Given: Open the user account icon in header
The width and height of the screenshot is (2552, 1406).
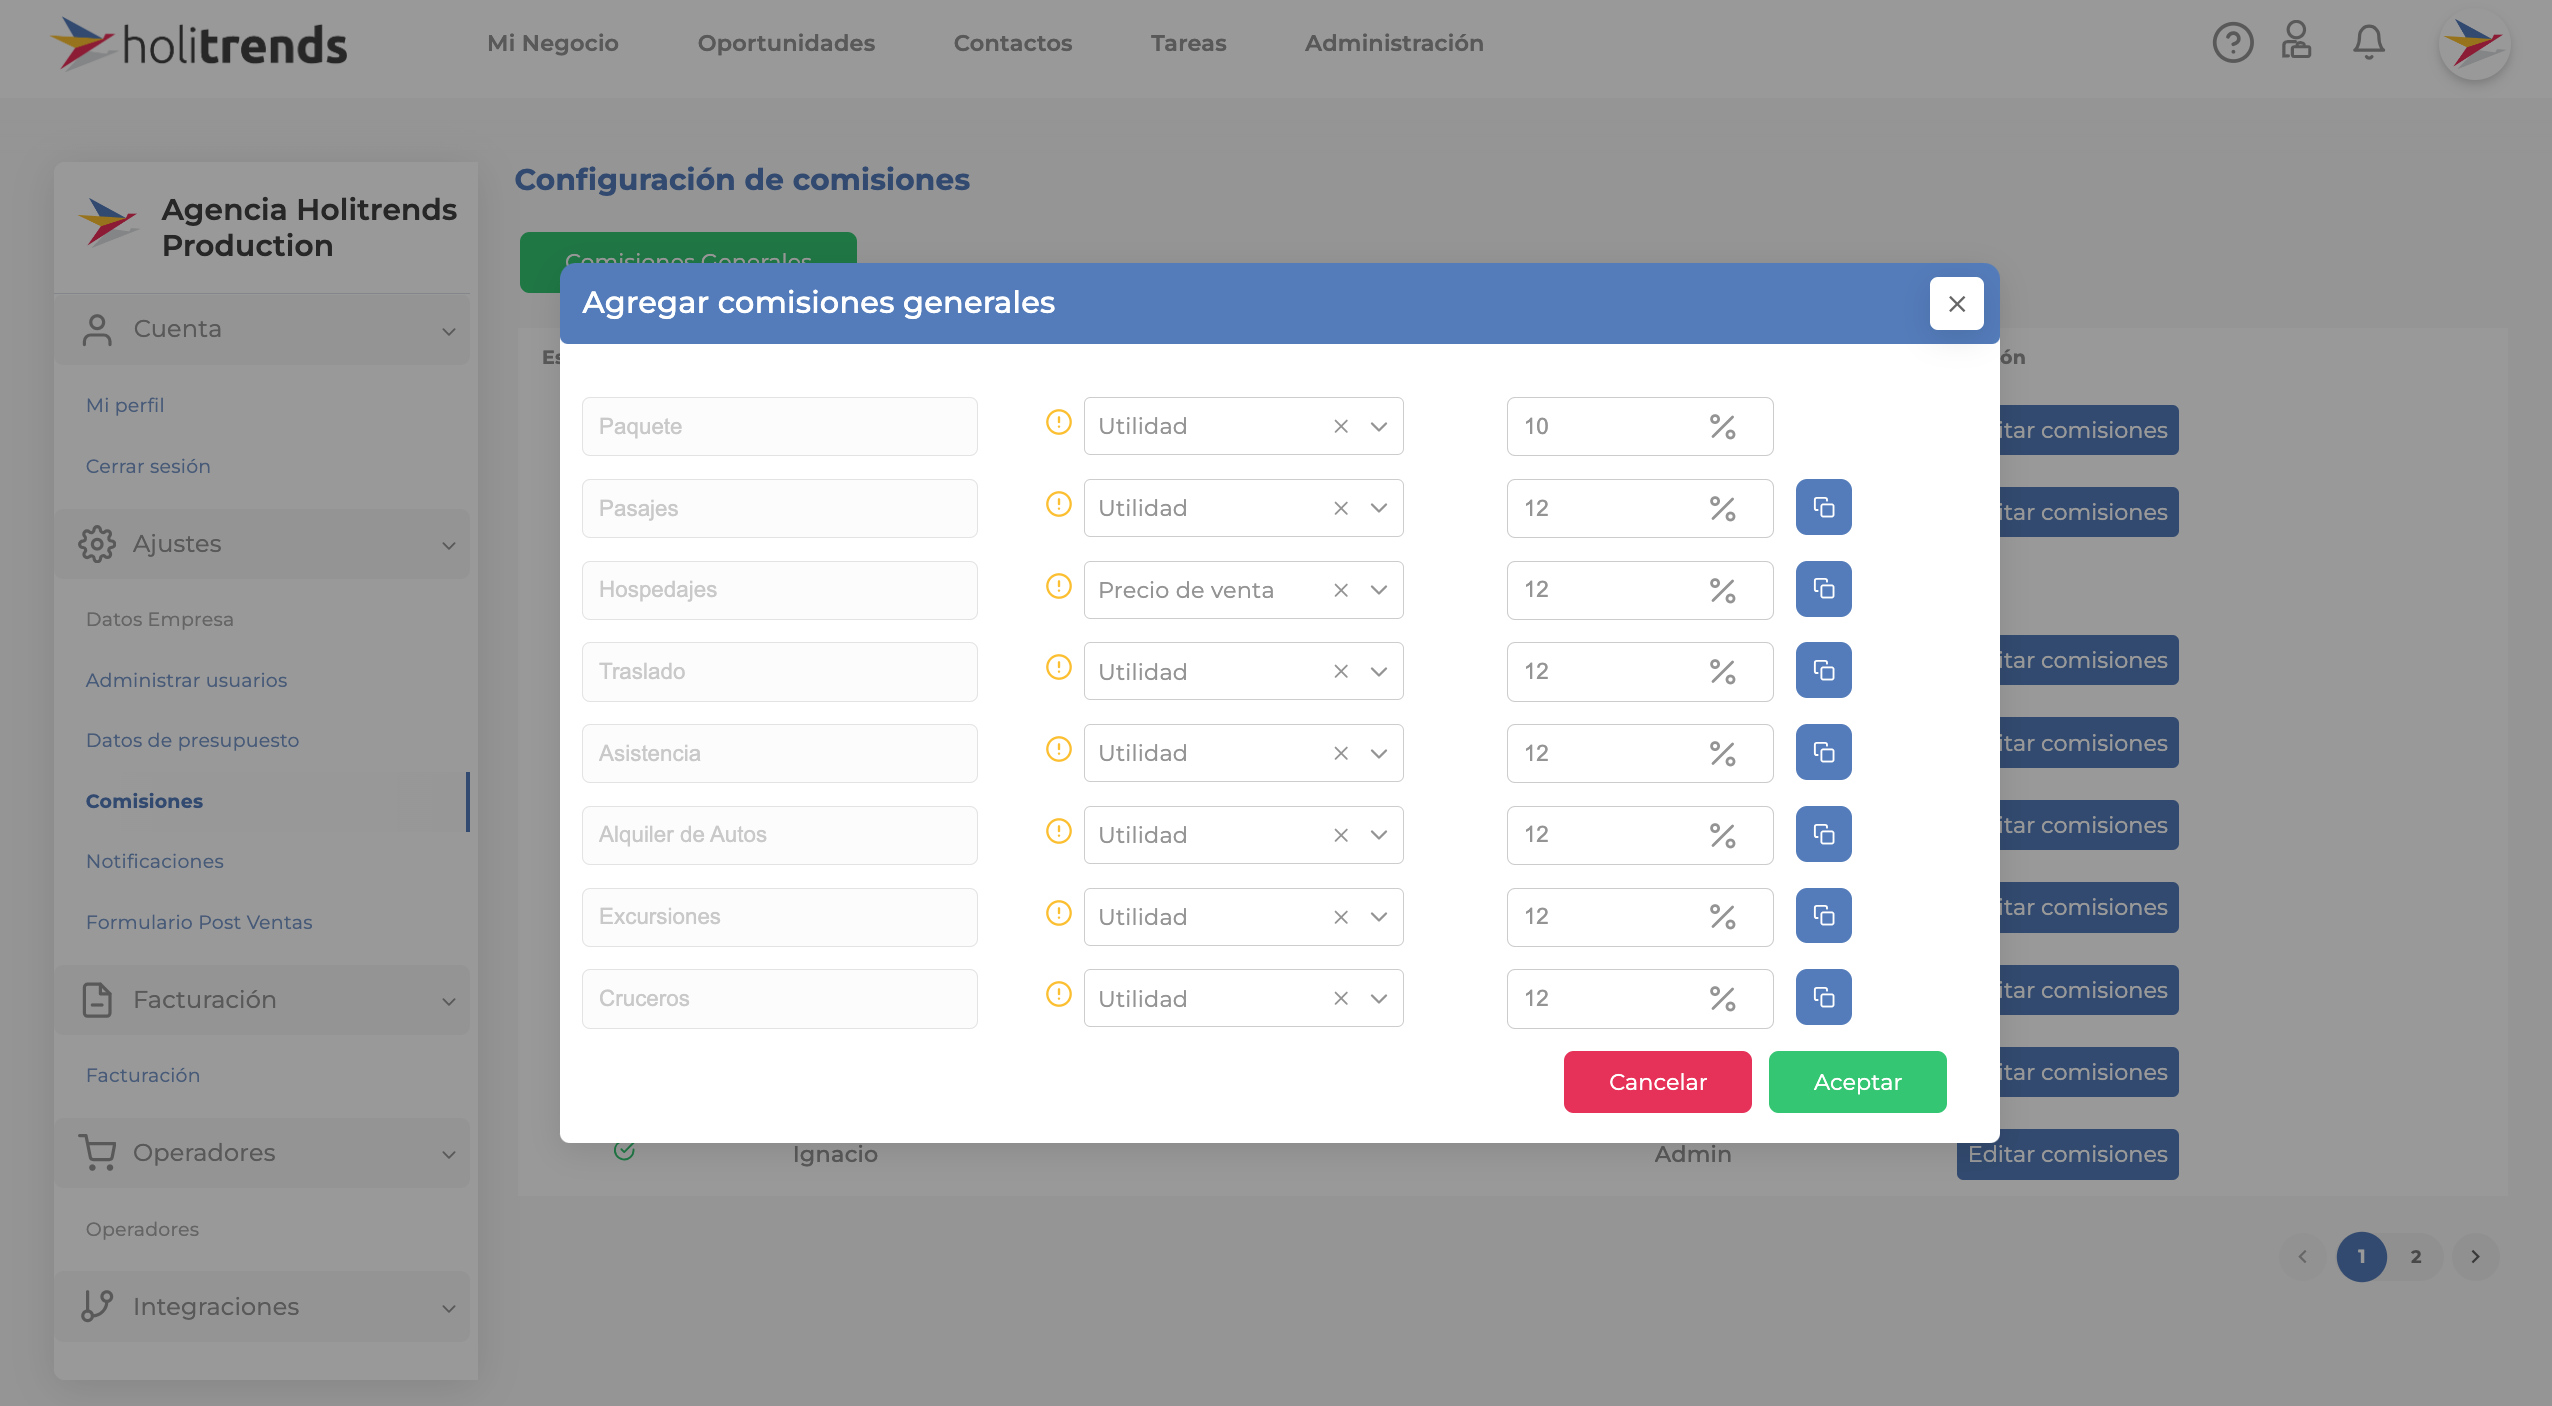Looking at the screenshot, I should (2296, 41).
